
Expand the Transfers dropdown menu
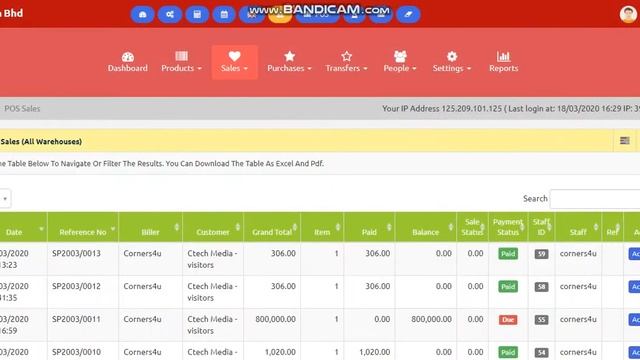click(346, 62)
